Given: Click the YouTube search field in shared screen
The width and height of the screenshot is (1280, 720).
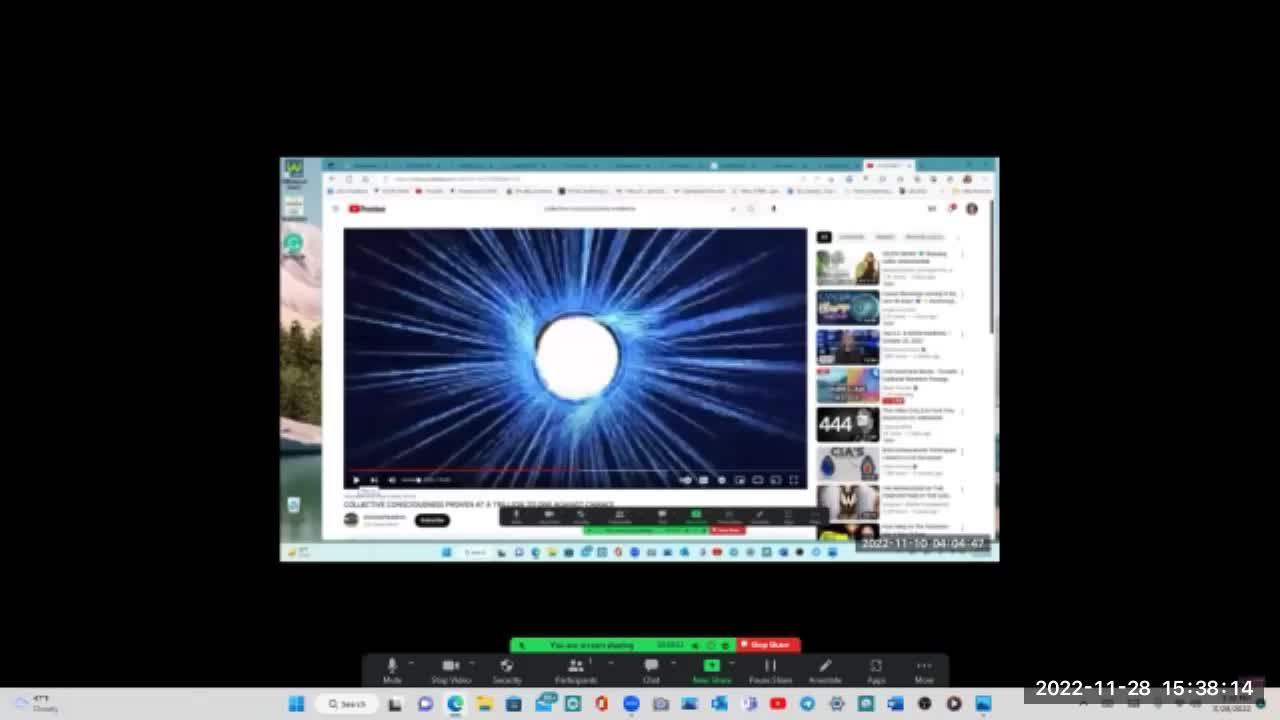Looking at the screenshot, I should coord(638,209).
